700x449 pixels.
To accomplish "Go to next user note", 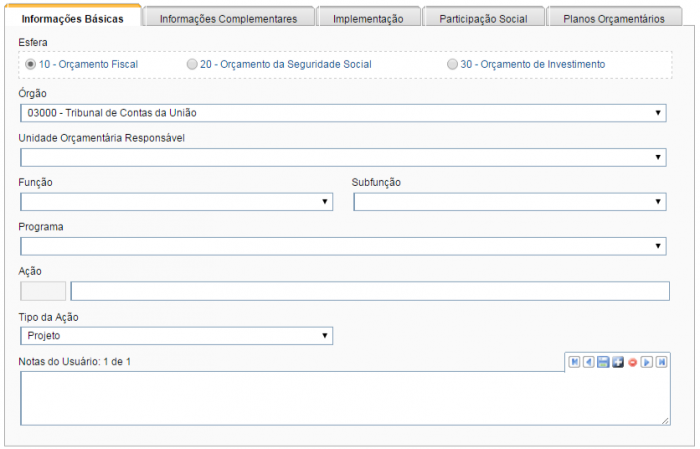I will point(647,362).
